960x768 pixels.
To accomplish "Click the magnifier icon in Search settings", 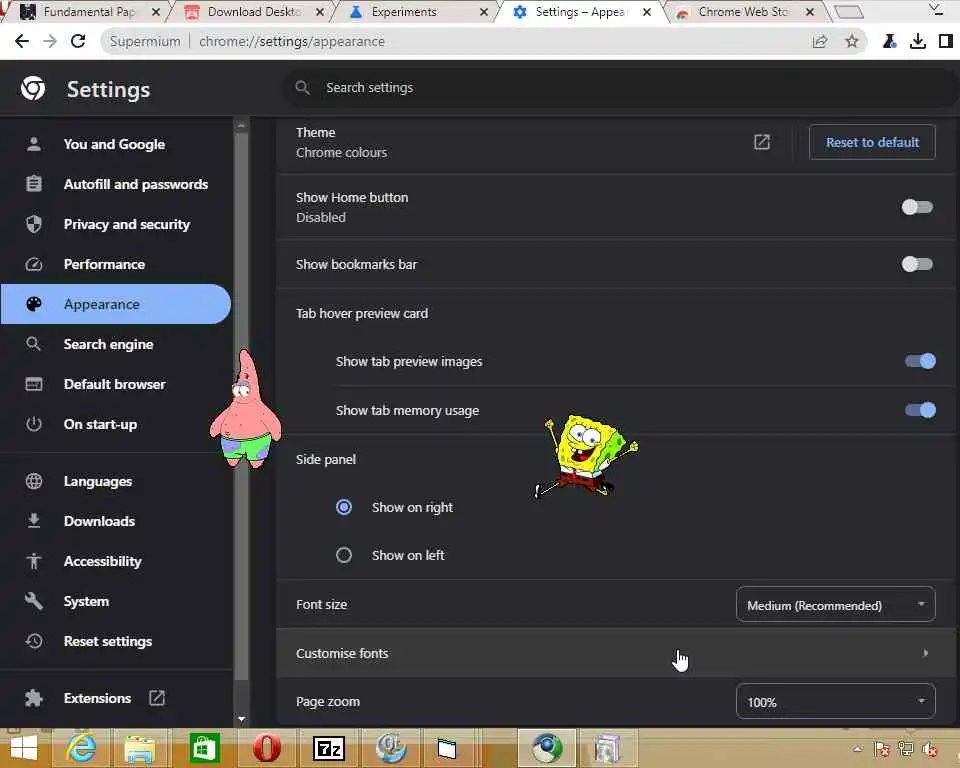I will tap(302, 88).
